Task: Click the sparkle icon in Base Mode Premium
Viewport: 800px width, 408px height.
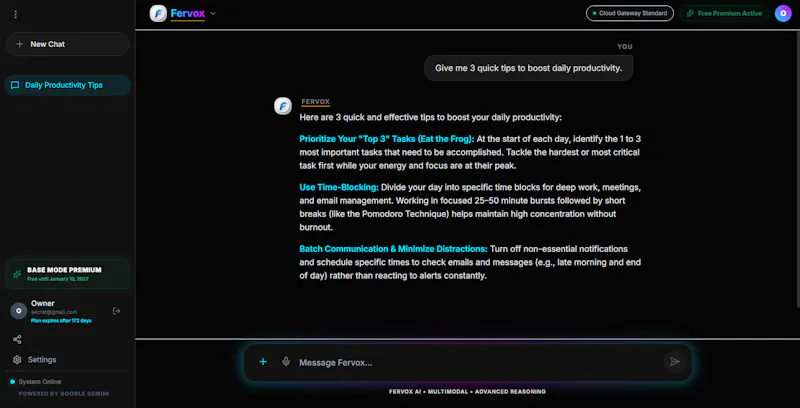Action: point(17,274)
